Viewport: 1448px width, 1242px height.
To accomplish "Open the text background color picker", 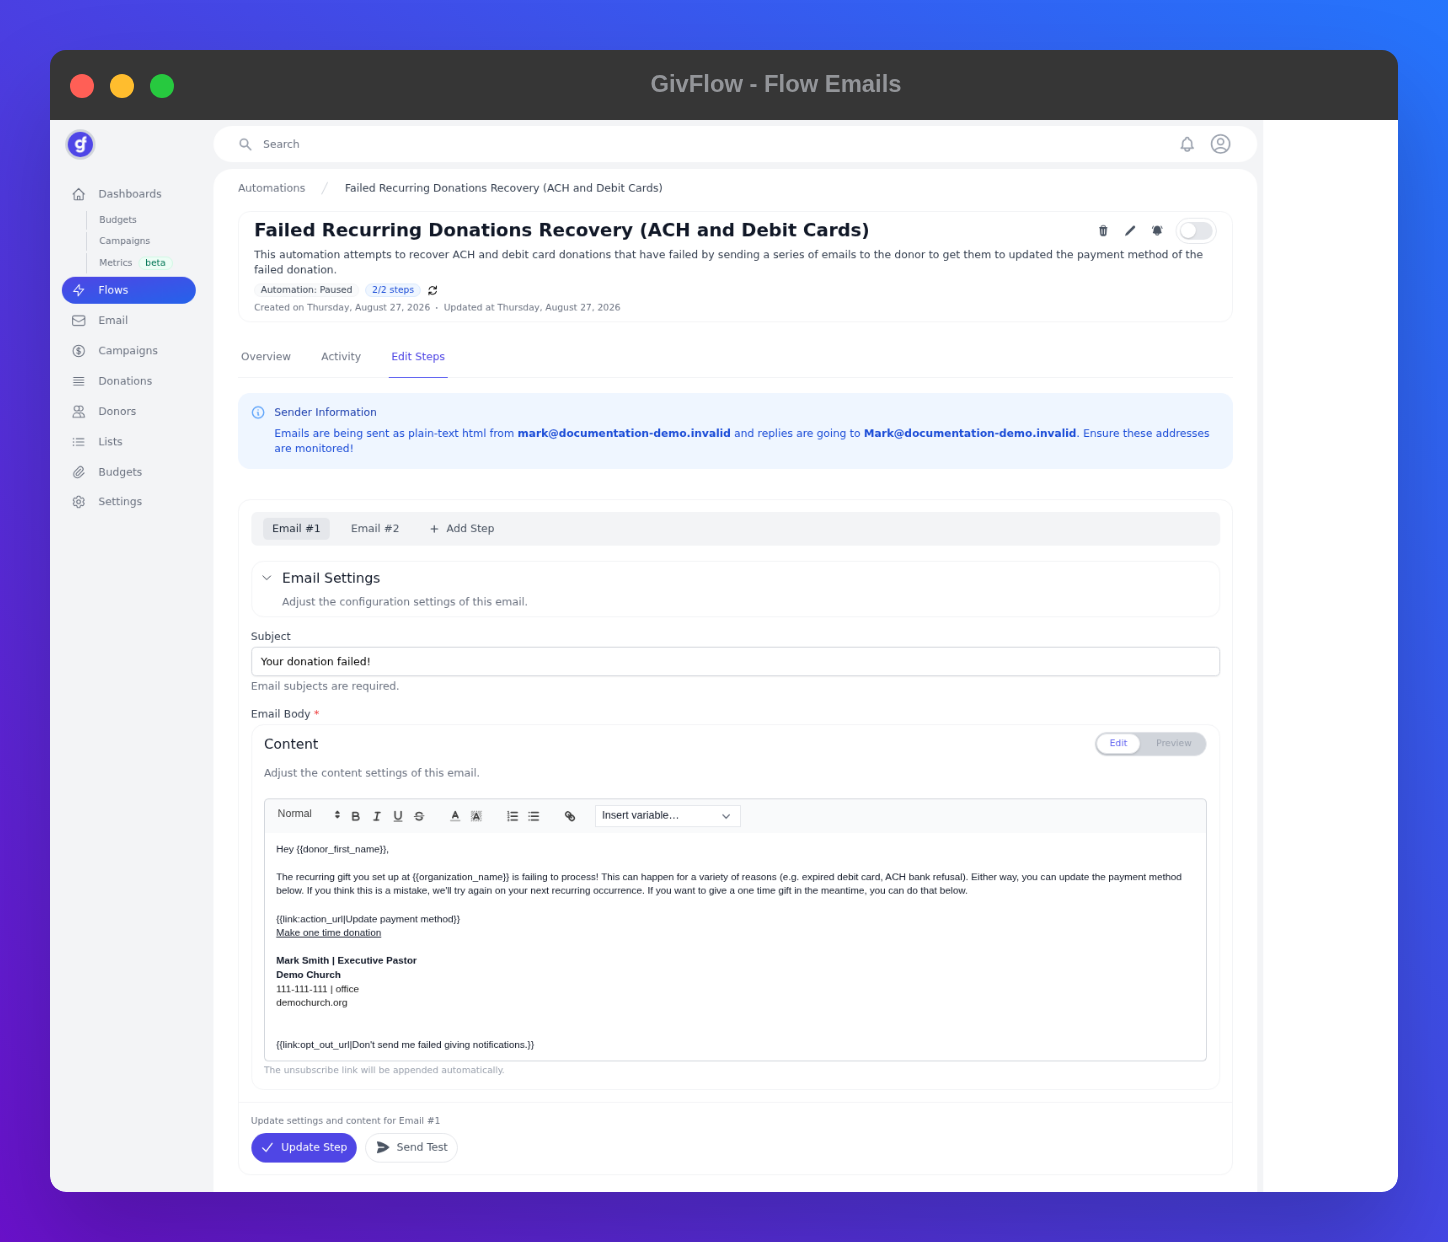I will click(476, 816).
